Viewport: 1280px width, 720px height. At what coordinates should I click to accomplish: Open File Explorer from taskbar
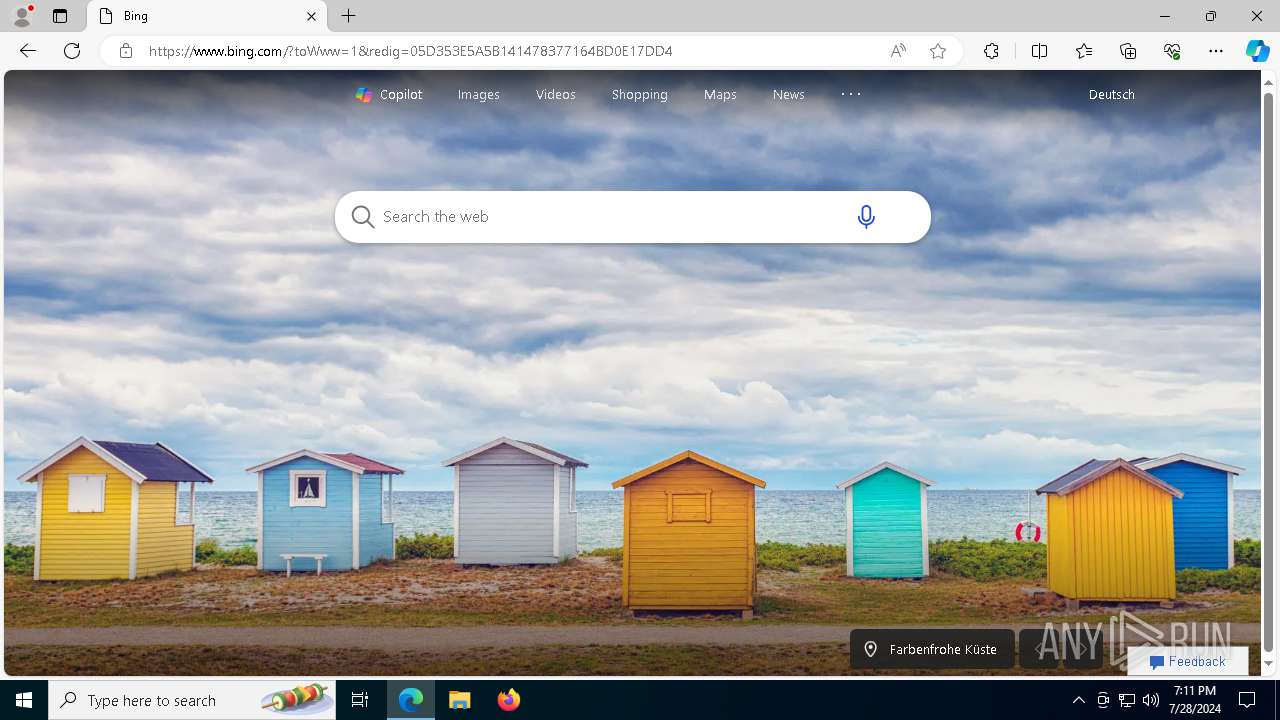point(460,700)
